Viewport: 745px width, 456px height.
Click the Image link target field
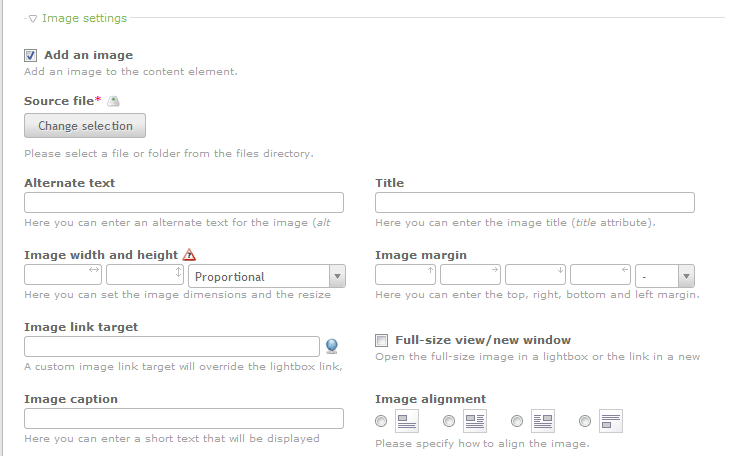click(x=172, y=346)
